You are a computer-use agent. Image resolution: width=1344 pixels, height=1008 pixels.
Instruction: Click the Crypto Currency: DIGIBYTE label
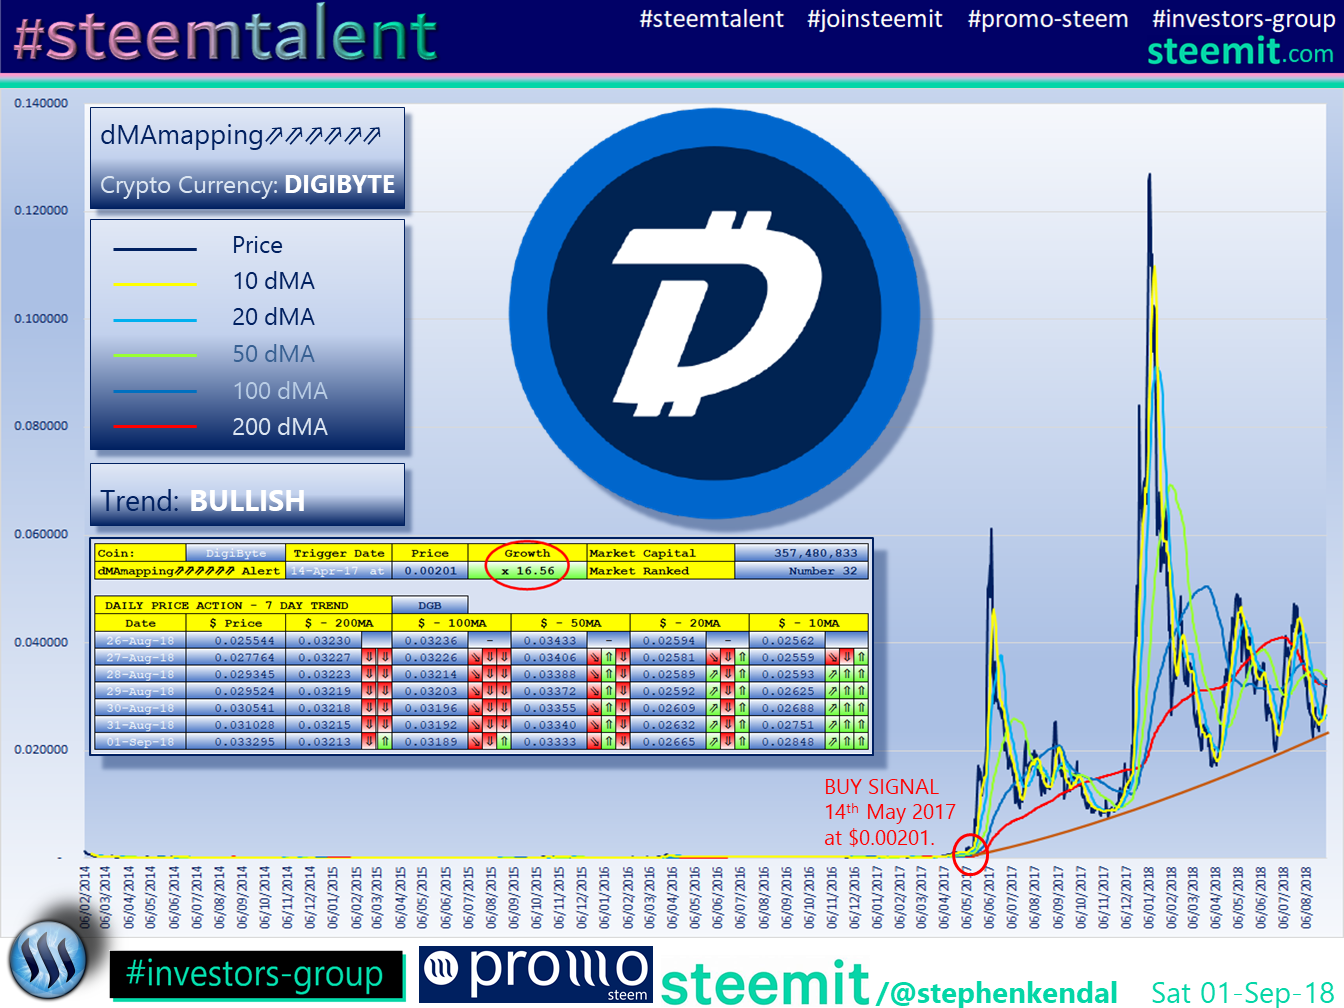tap(247, 185)
